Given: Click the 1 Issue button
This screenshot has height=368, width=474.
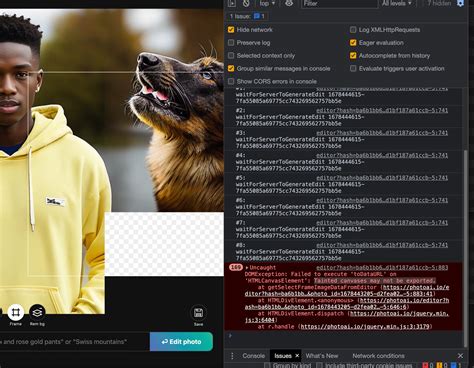Looking at the screenshot, I should (247, 16).
